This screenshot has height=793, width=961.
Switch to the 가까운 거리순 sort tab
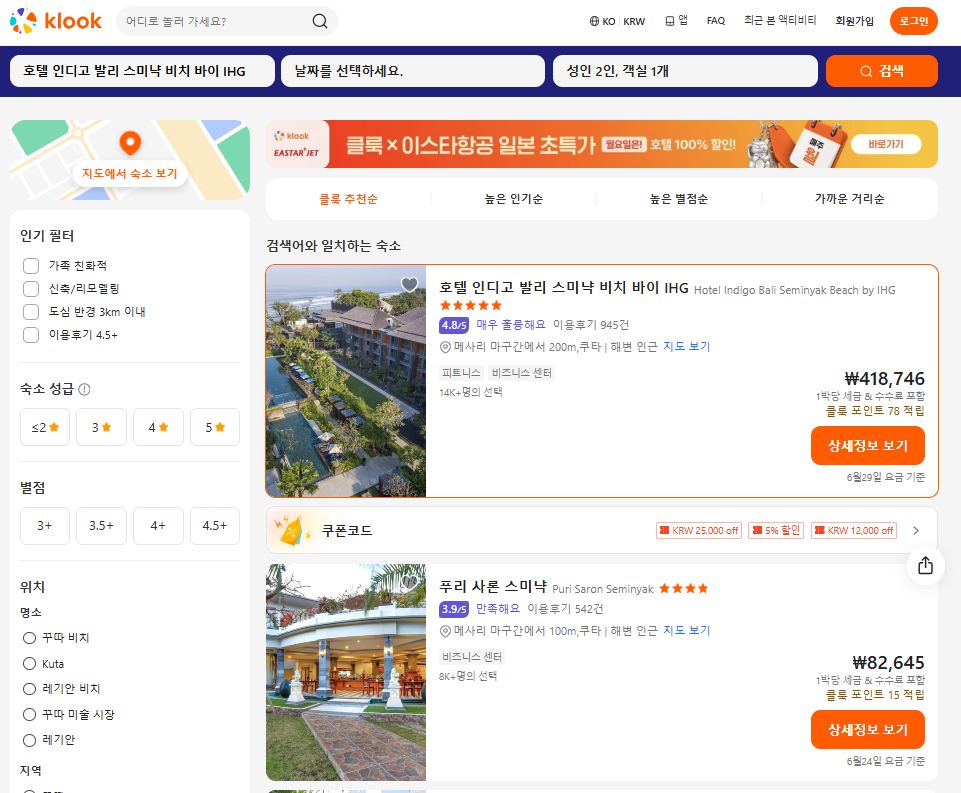pyautogui.click(x=849, y=199)
